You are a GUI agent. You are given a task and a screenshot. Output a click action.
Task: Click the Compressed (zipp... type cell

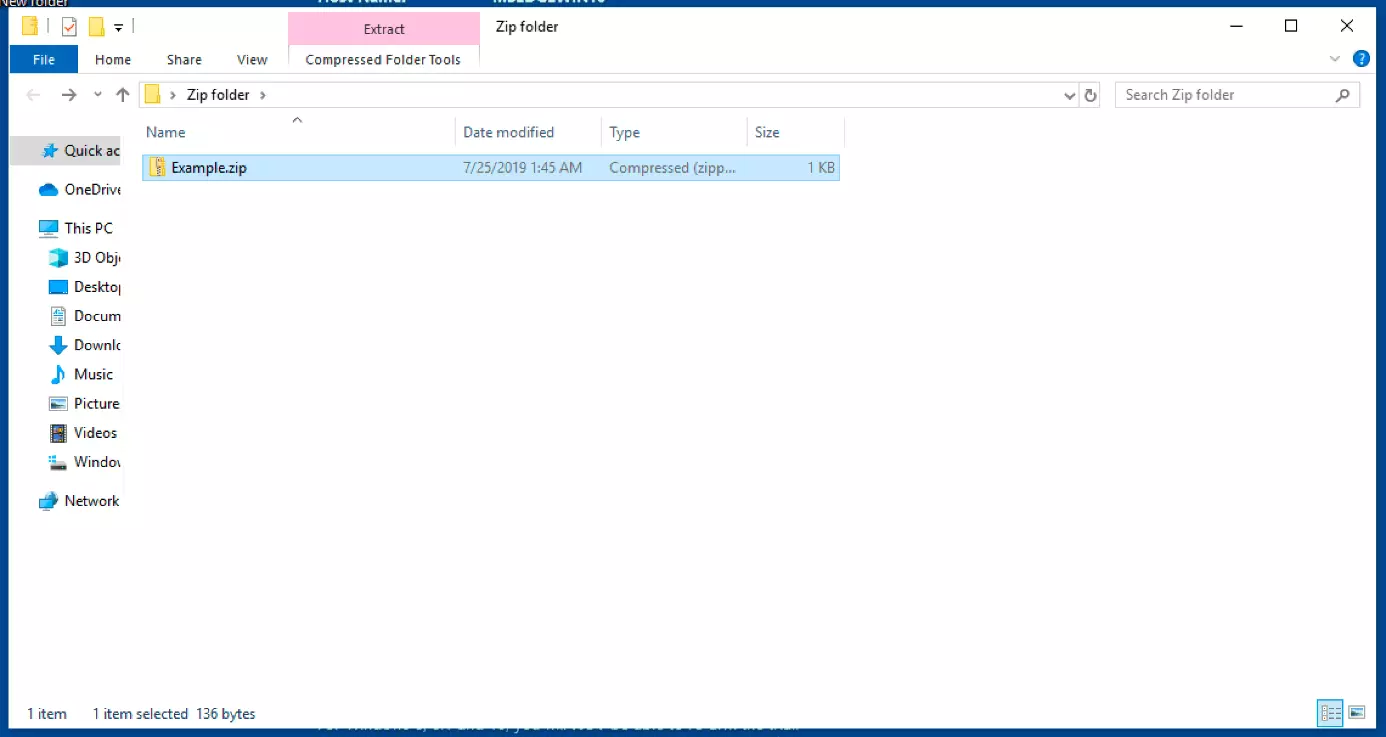[x=673, y=168]
